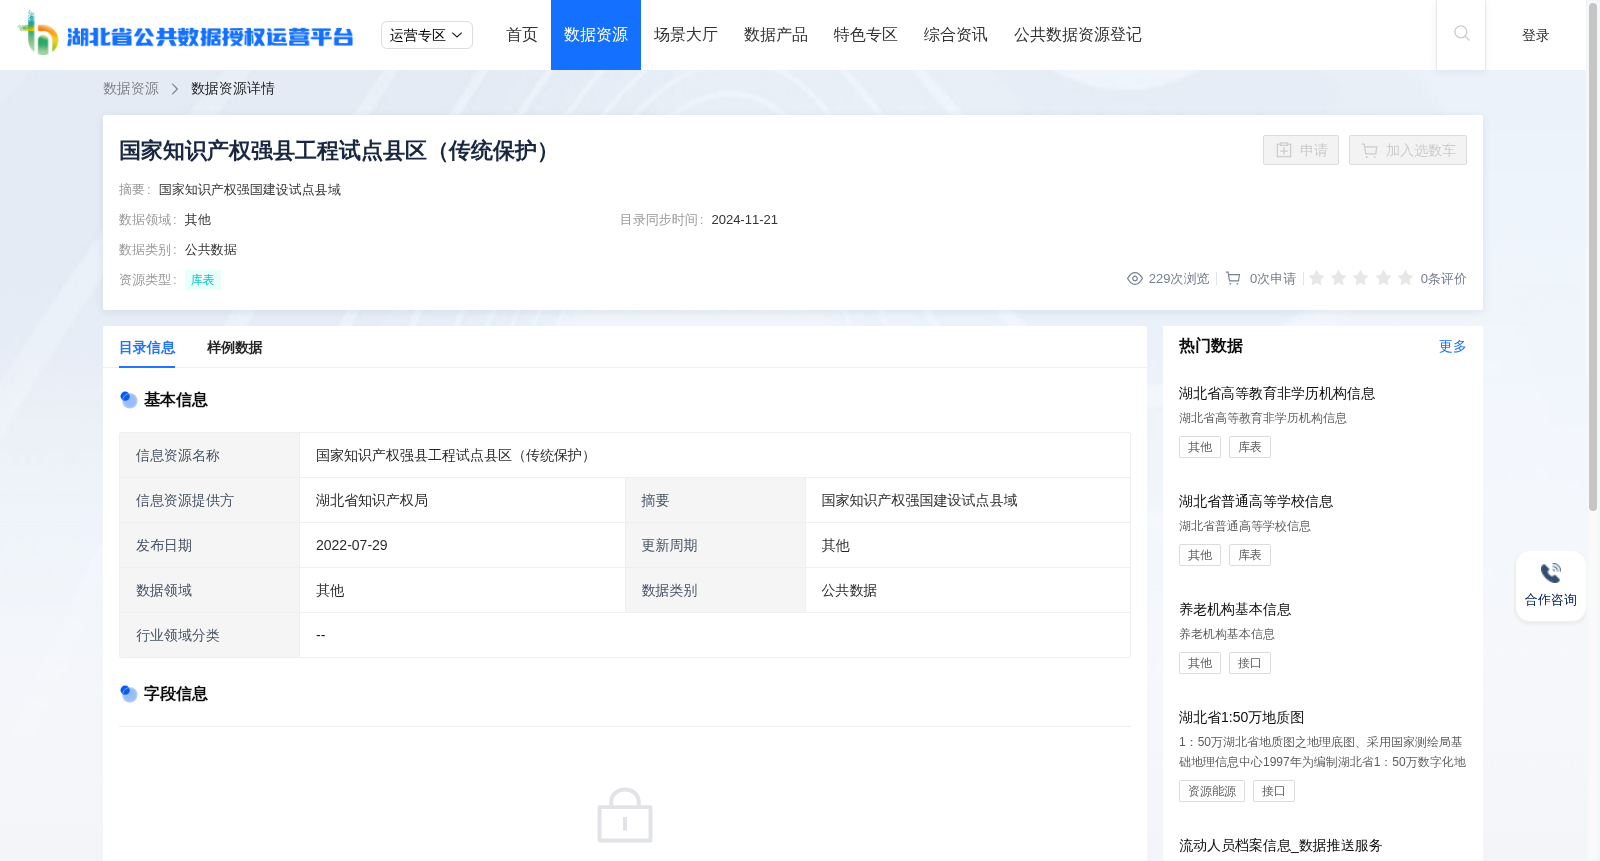Click the 数据资源 breadcrumb link
Screen dimensions: 1600x861
(131, 89)
